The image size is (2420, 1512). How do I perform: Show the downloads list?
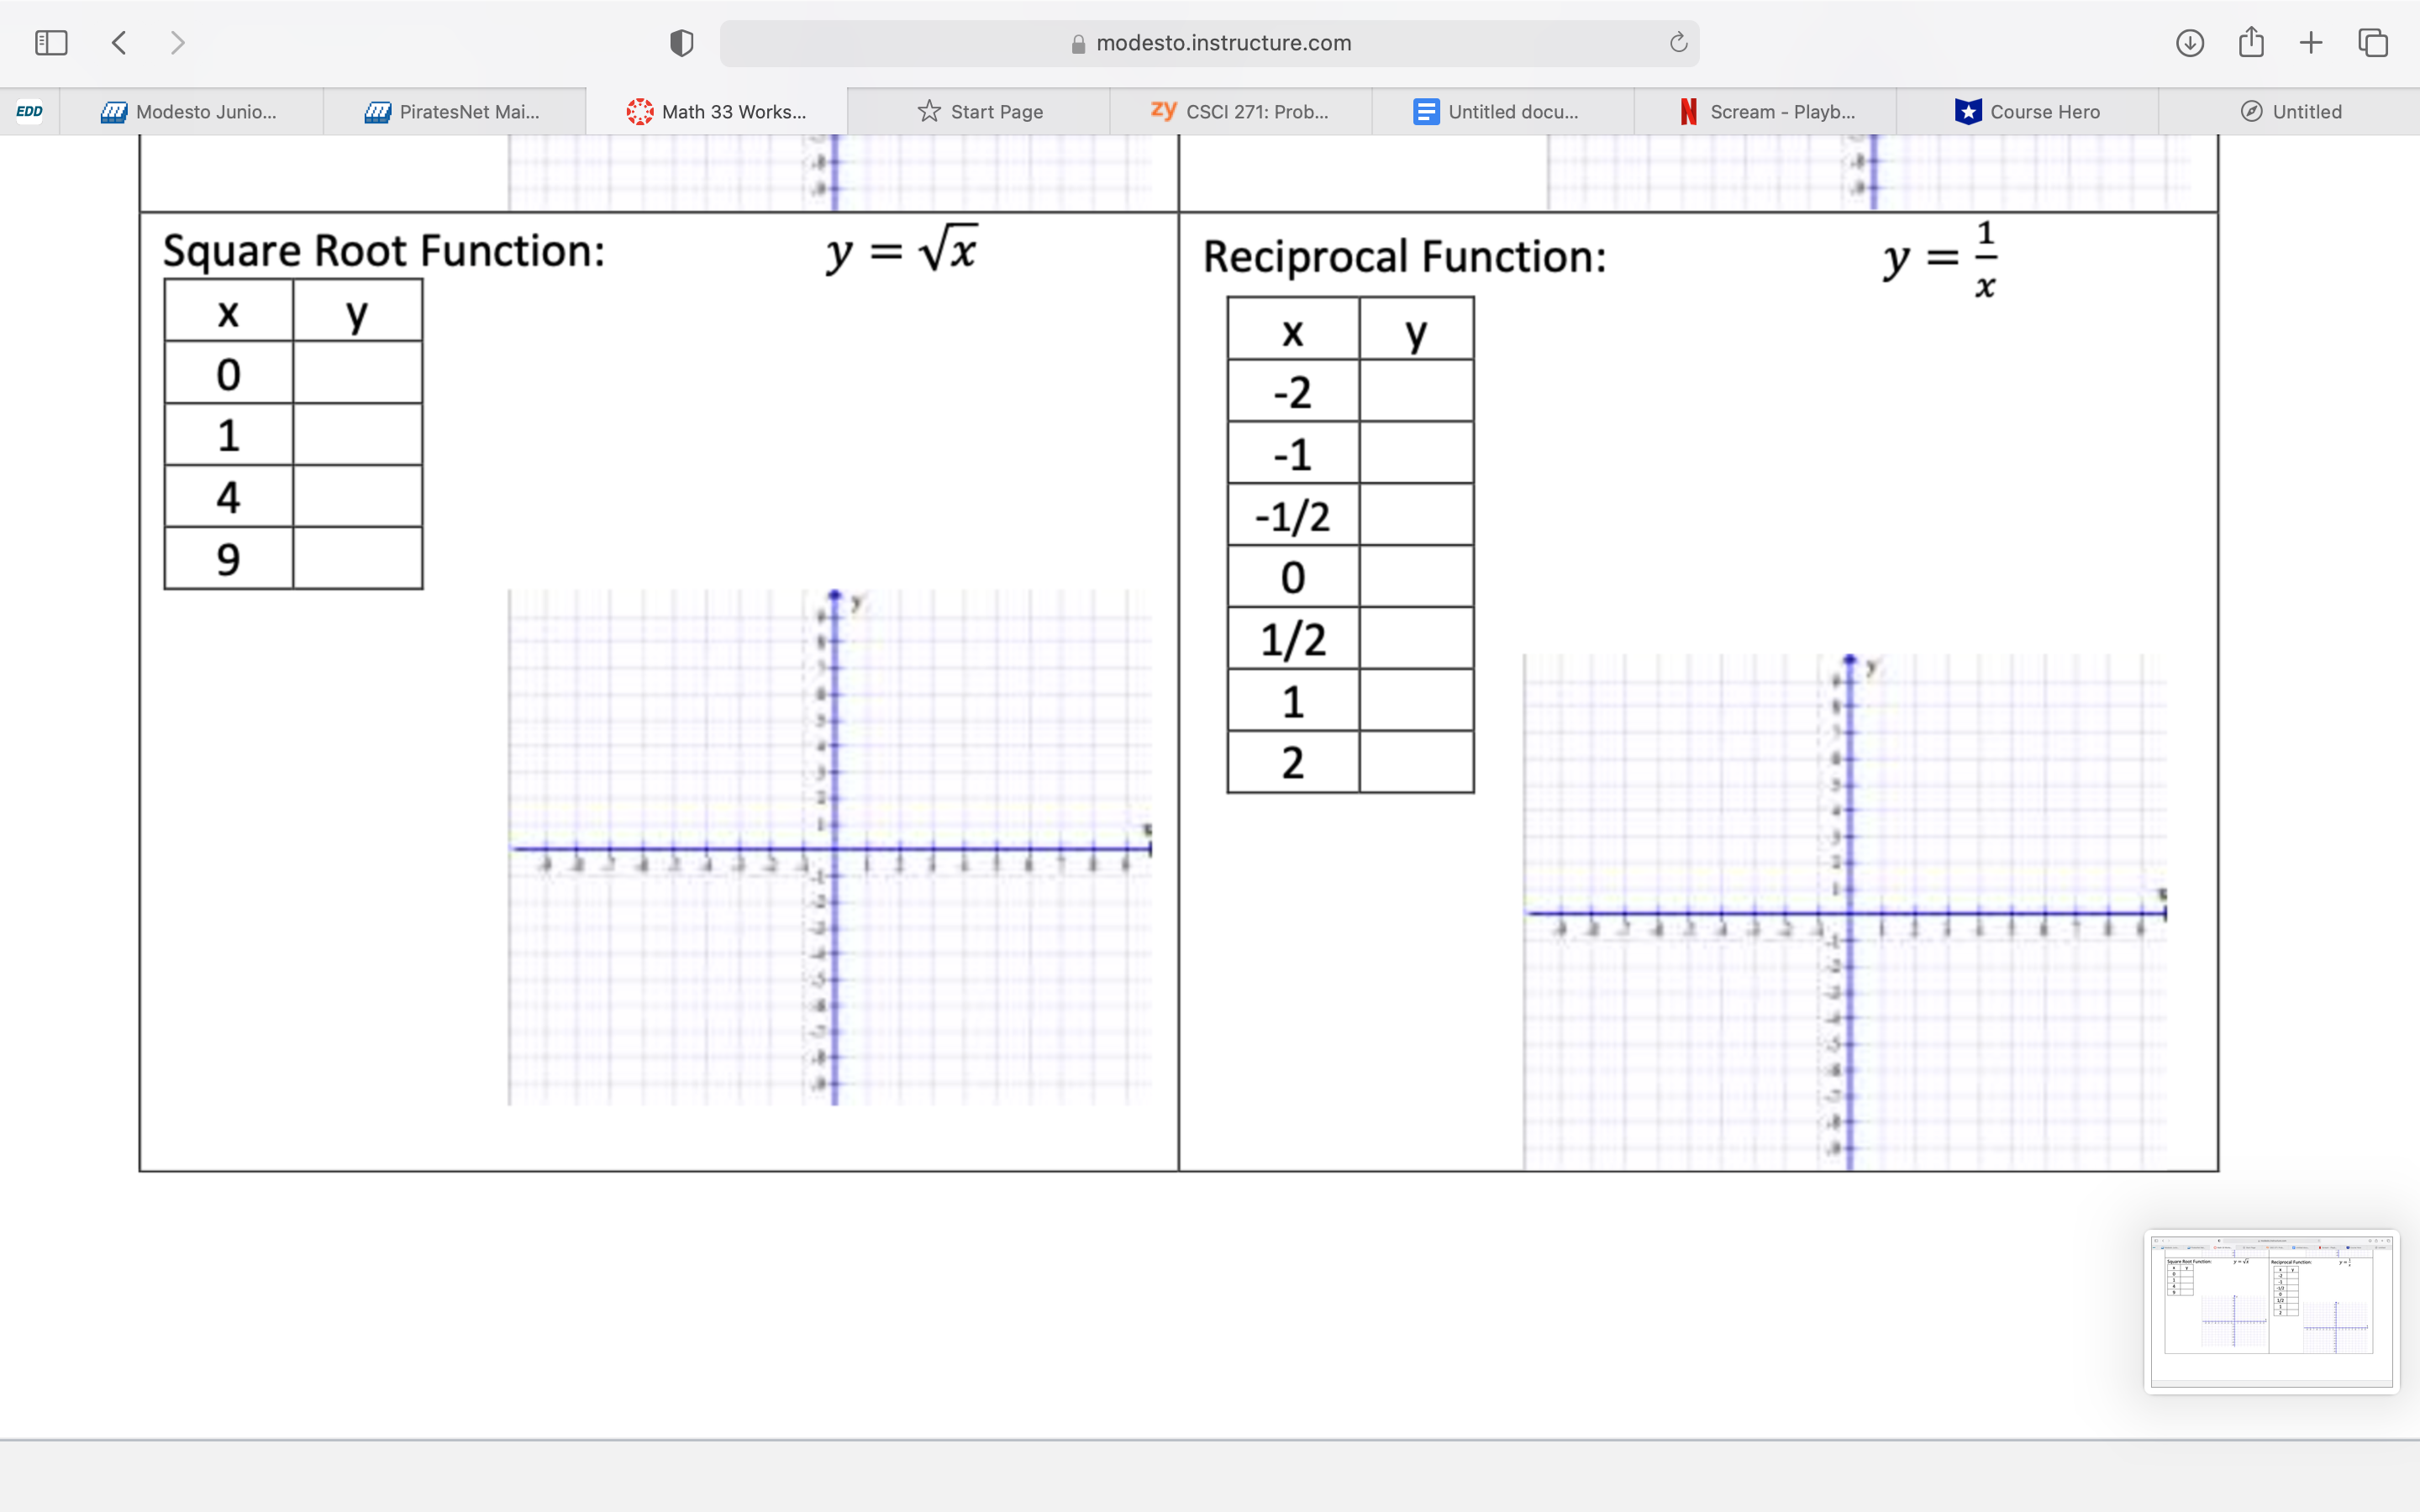(2189, 43)
